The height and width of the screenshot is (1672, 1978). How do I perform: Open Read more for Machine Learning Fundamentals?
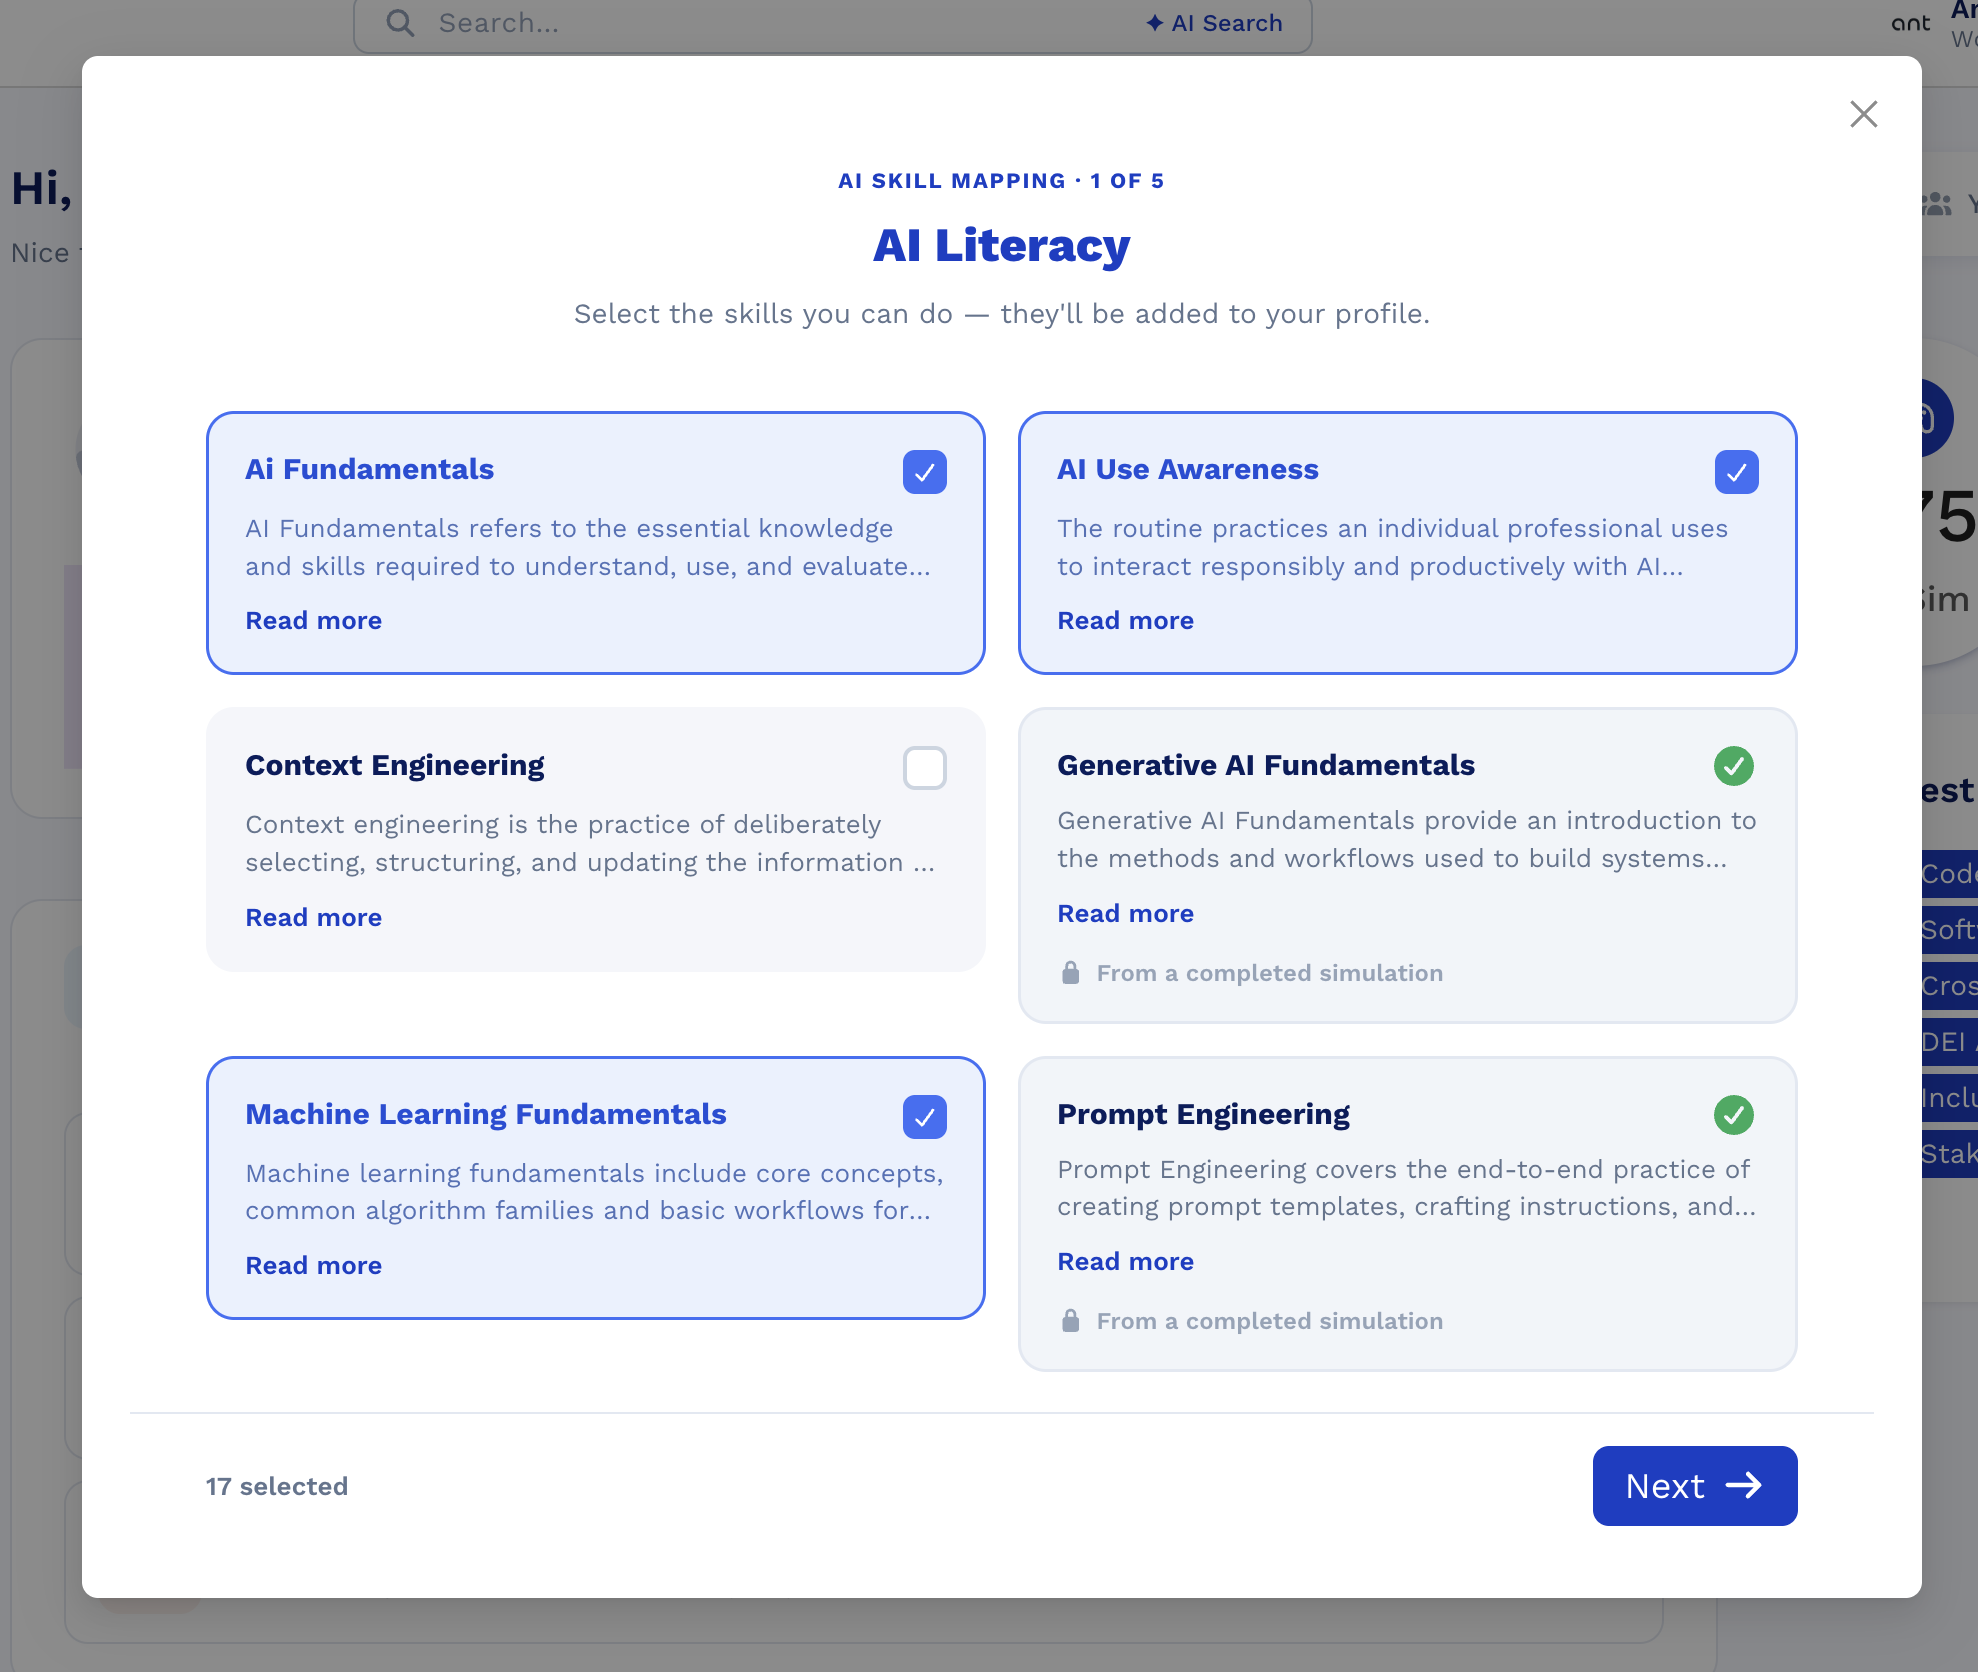pos(314,1266)
